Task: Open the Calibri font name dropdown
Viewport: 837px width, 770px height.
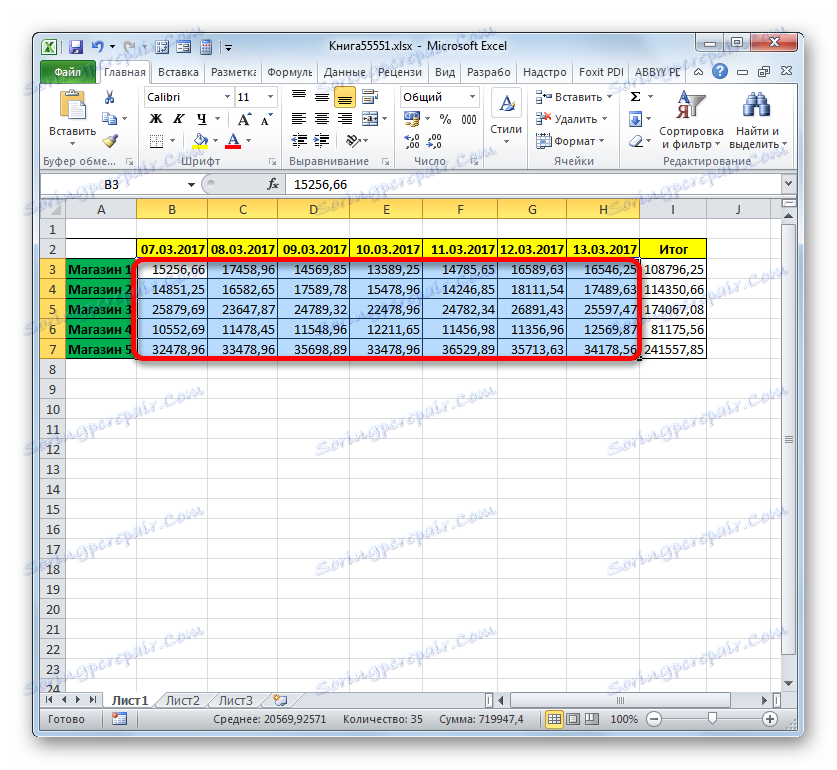Action: pyautogui.click(x=227, y=97)
